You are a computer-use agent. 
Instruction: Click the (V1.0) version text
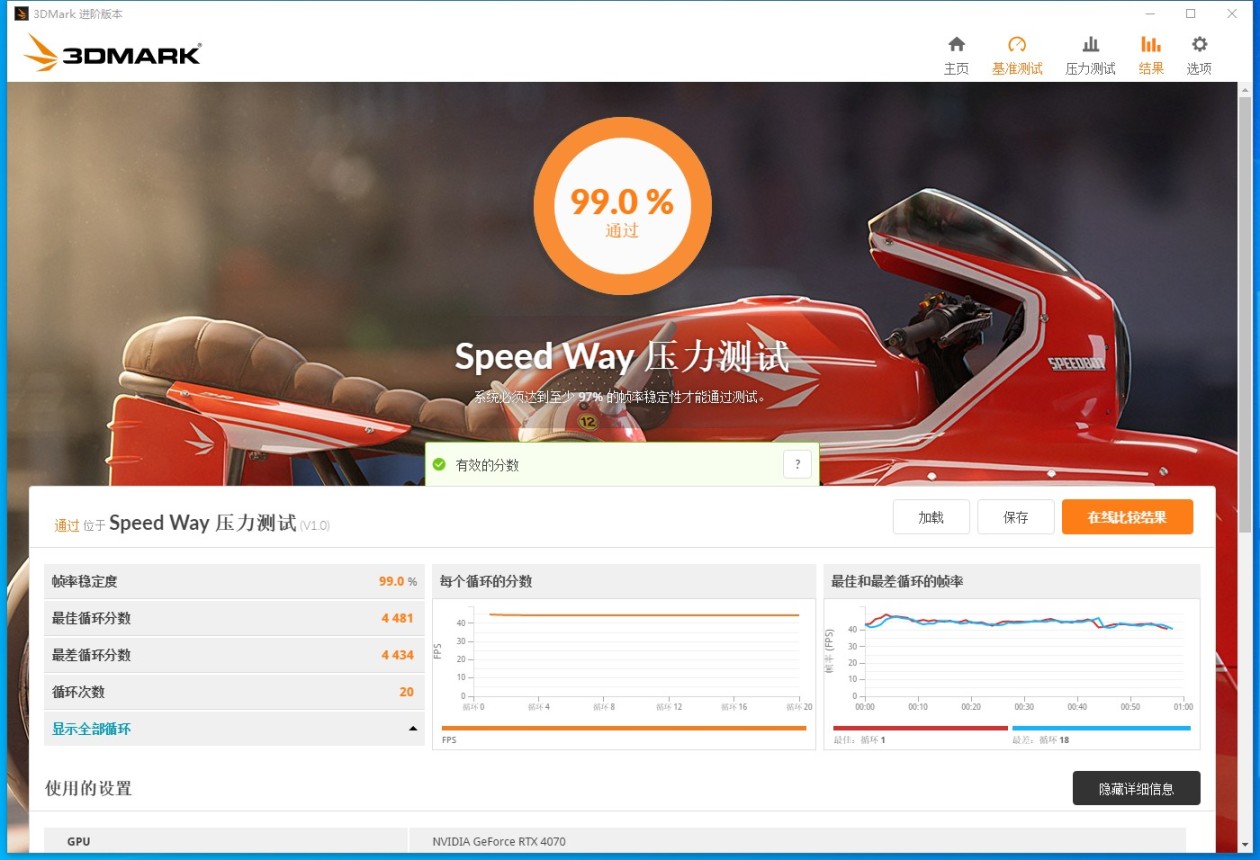[x=314, y=525]
